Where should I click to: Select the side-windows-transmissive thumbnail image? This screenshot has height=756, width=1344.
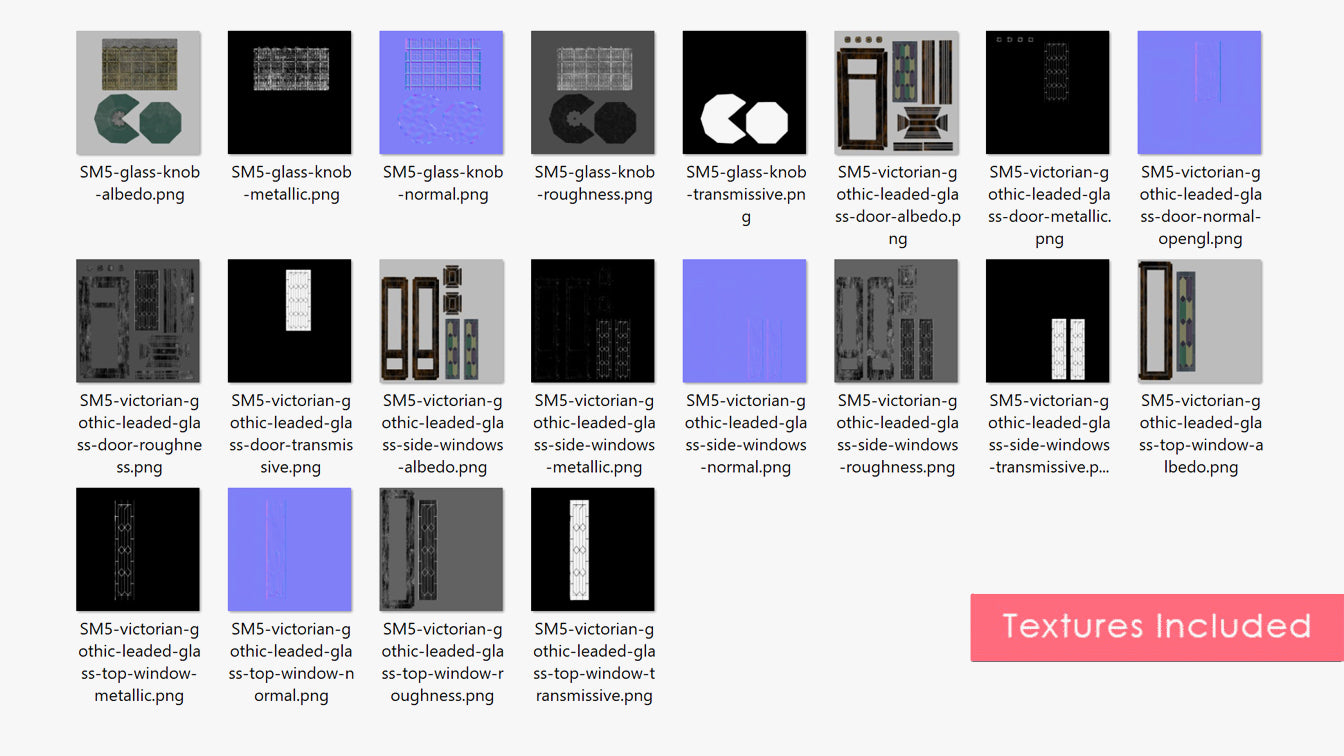click(1048, 321)
